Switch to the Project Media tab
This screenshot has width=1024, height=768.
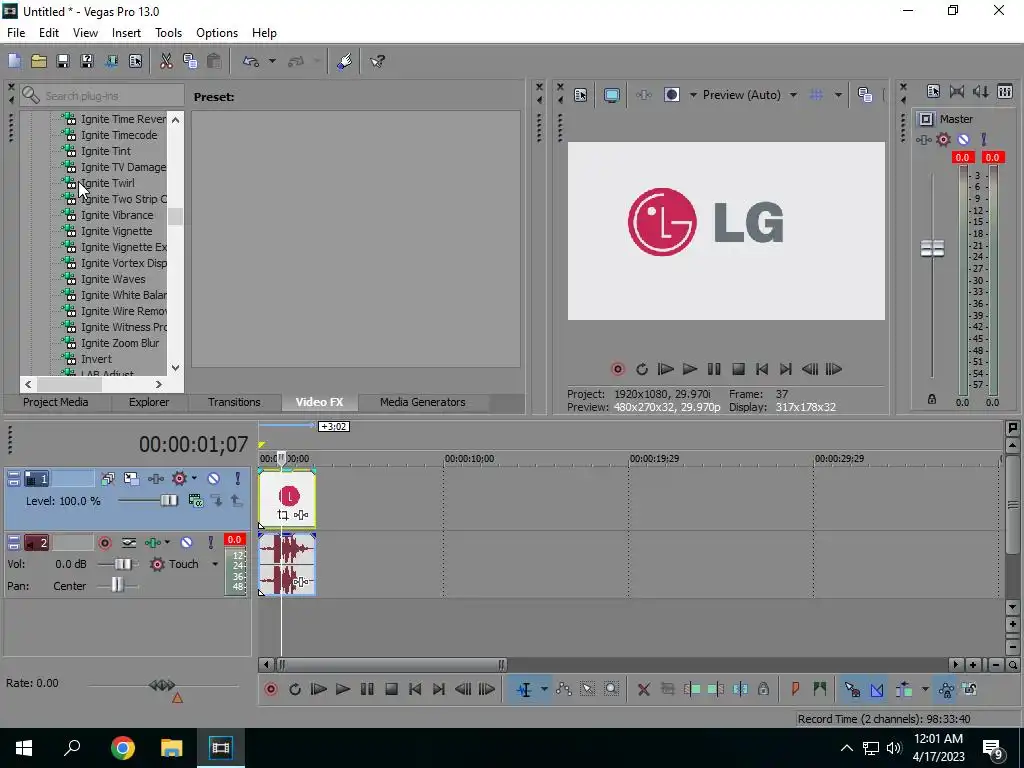tap(56, 402)
